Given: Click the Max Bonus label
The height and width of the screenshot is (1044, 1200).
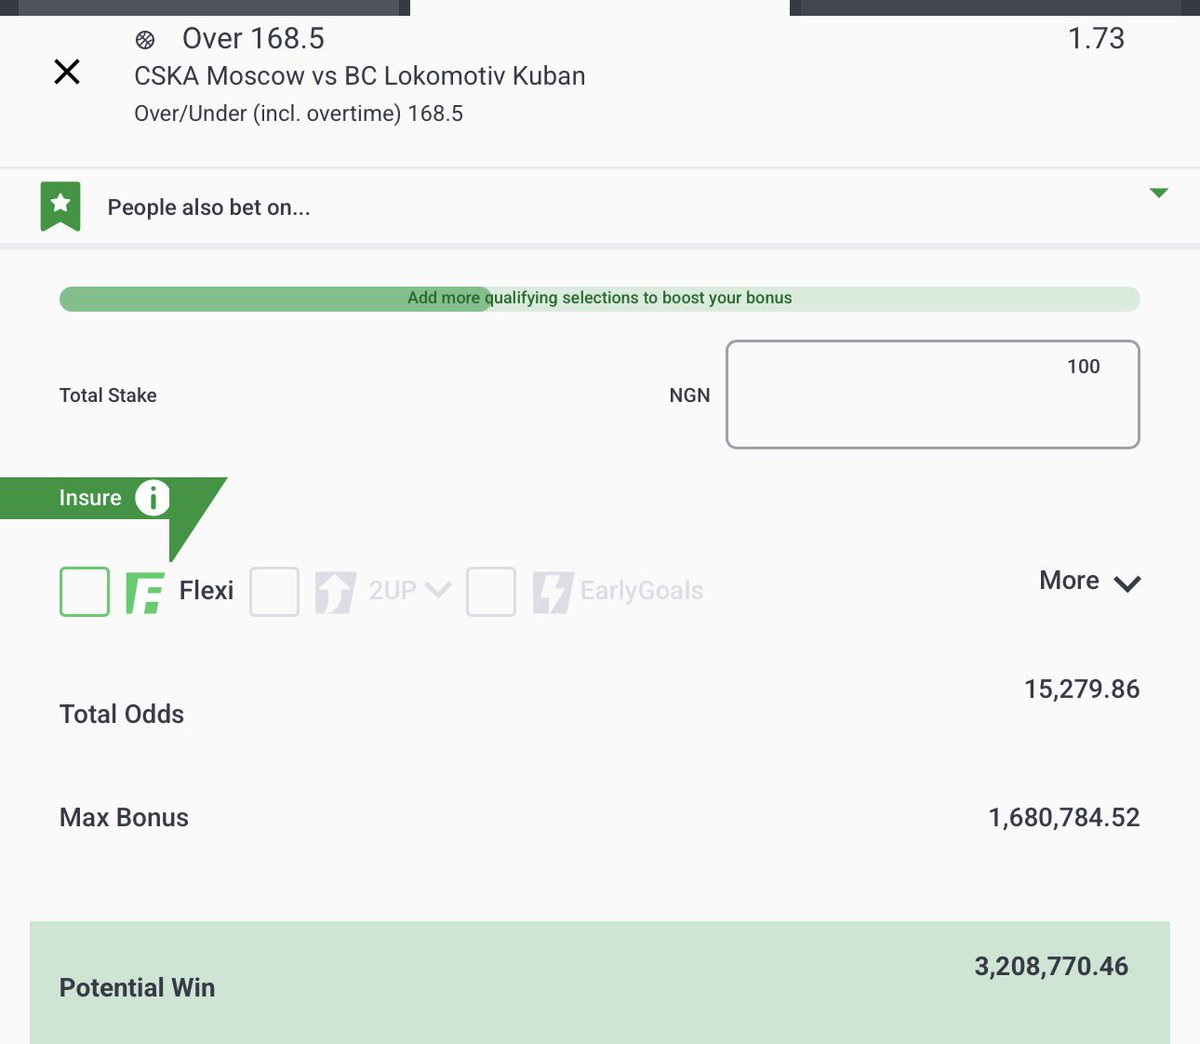Looking at the screenshot, I should pyautogui.click(x=124, y=817).
